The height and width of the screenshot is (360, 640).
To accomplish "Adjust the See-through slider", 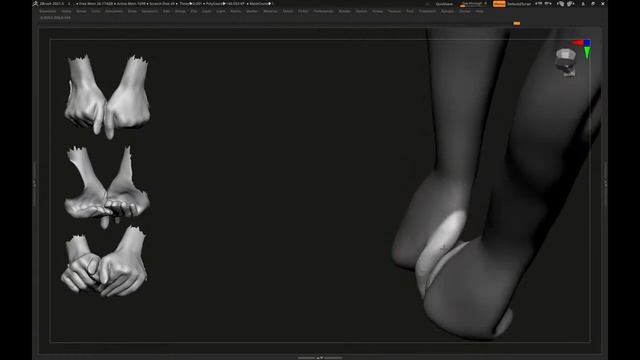I will tap(473, 4).
